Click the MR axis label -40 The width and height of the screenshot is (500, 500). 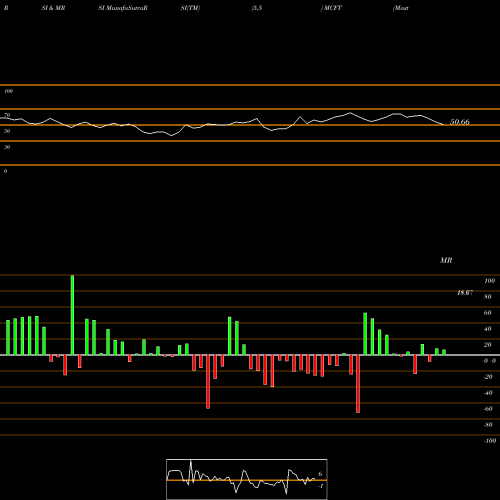click(488, 393)
